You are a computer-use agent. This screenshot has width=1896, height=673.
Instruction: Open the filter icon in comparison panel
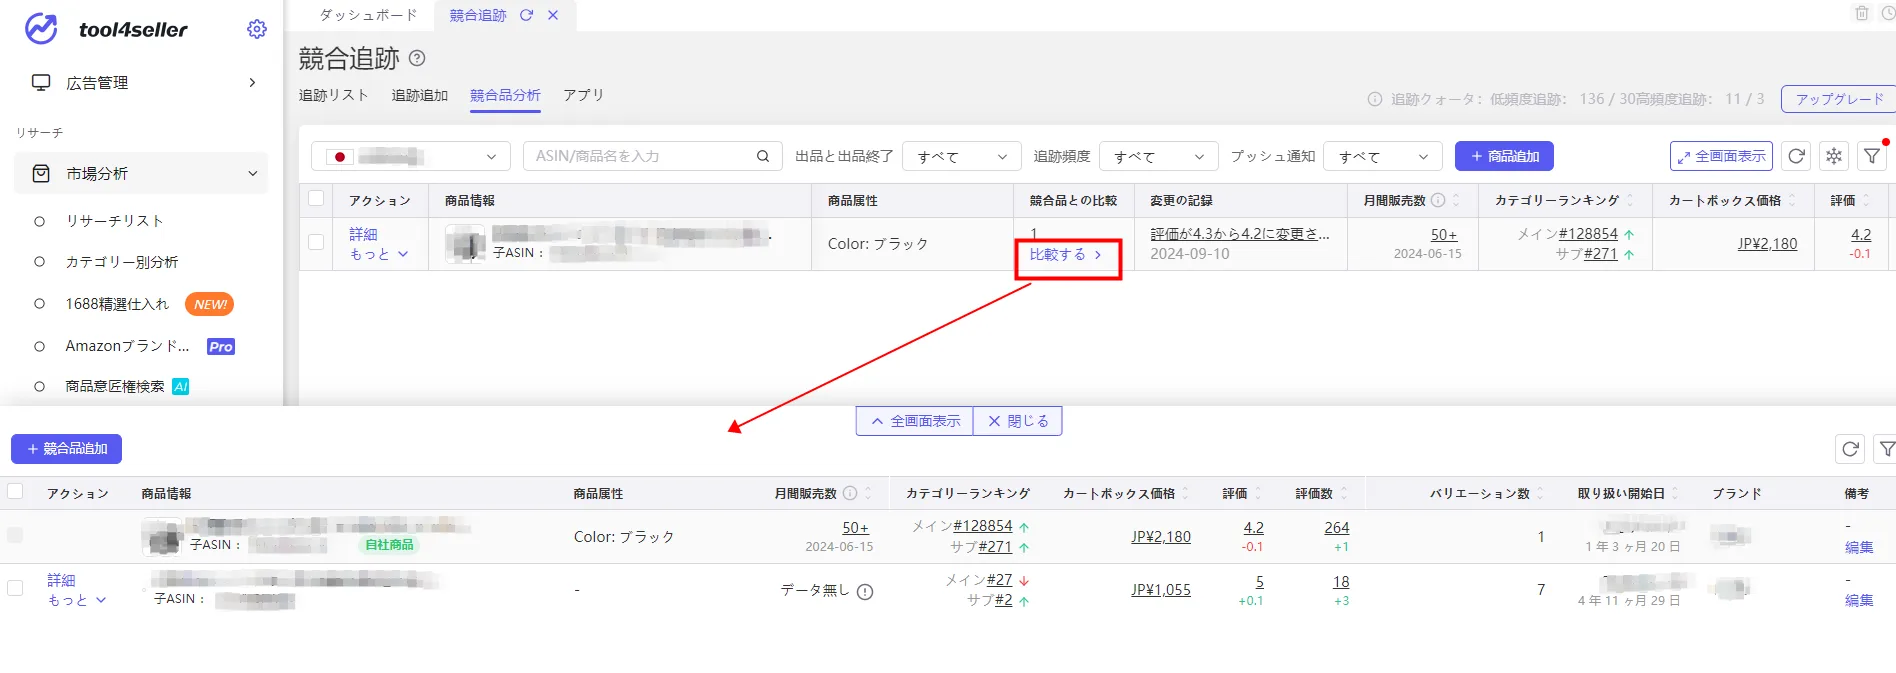coord(1886,449)
